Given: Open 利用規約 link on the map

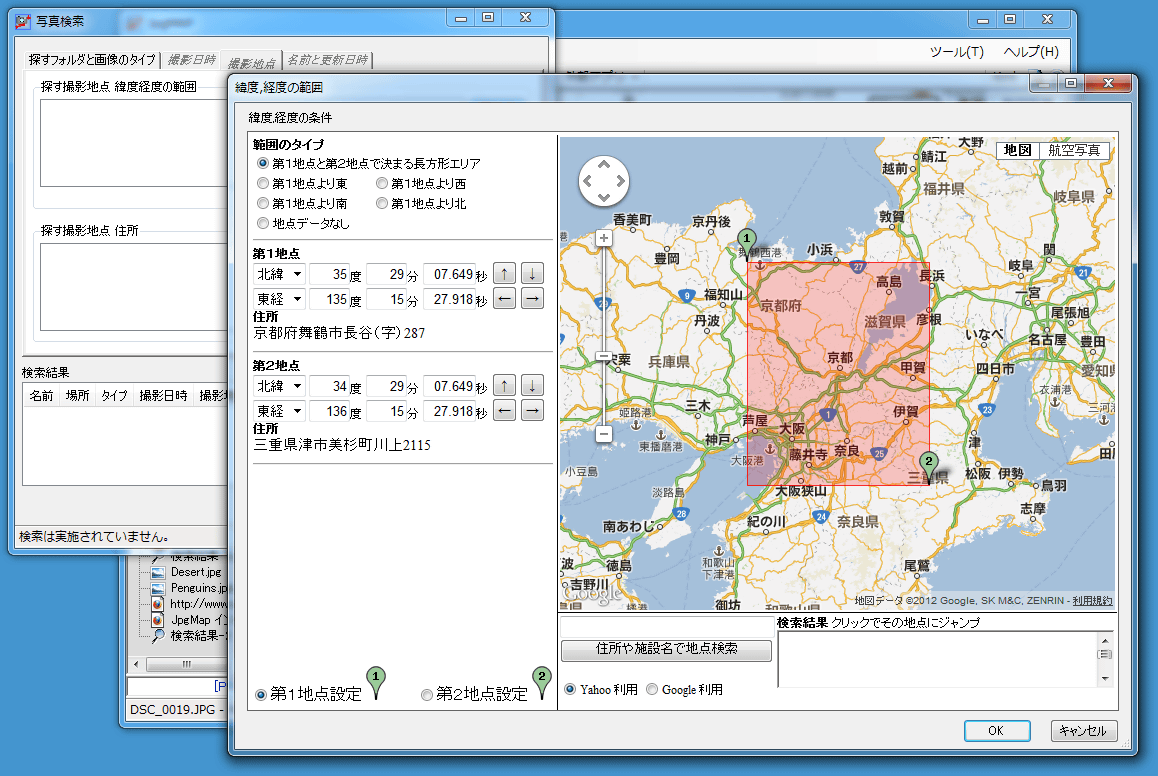Looking at the screenshot, I should coord(1093,600).
